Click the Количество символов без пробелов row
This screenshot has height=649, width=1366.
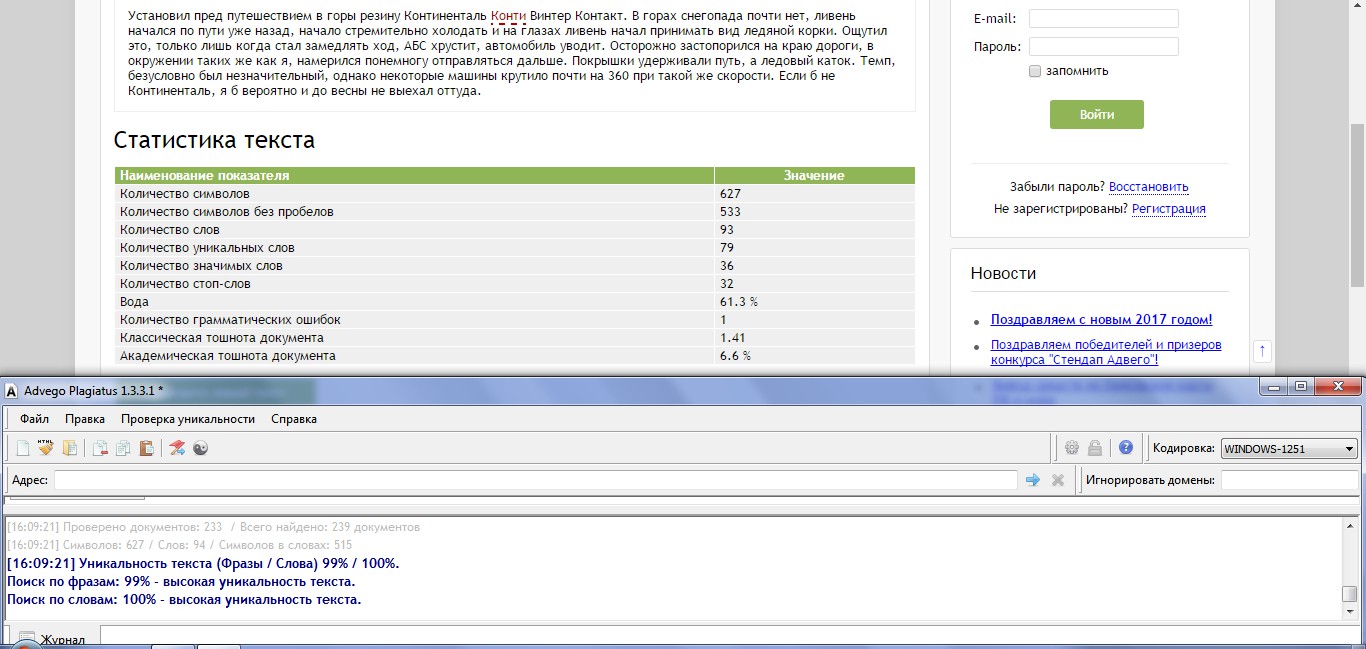coord(515,212)
